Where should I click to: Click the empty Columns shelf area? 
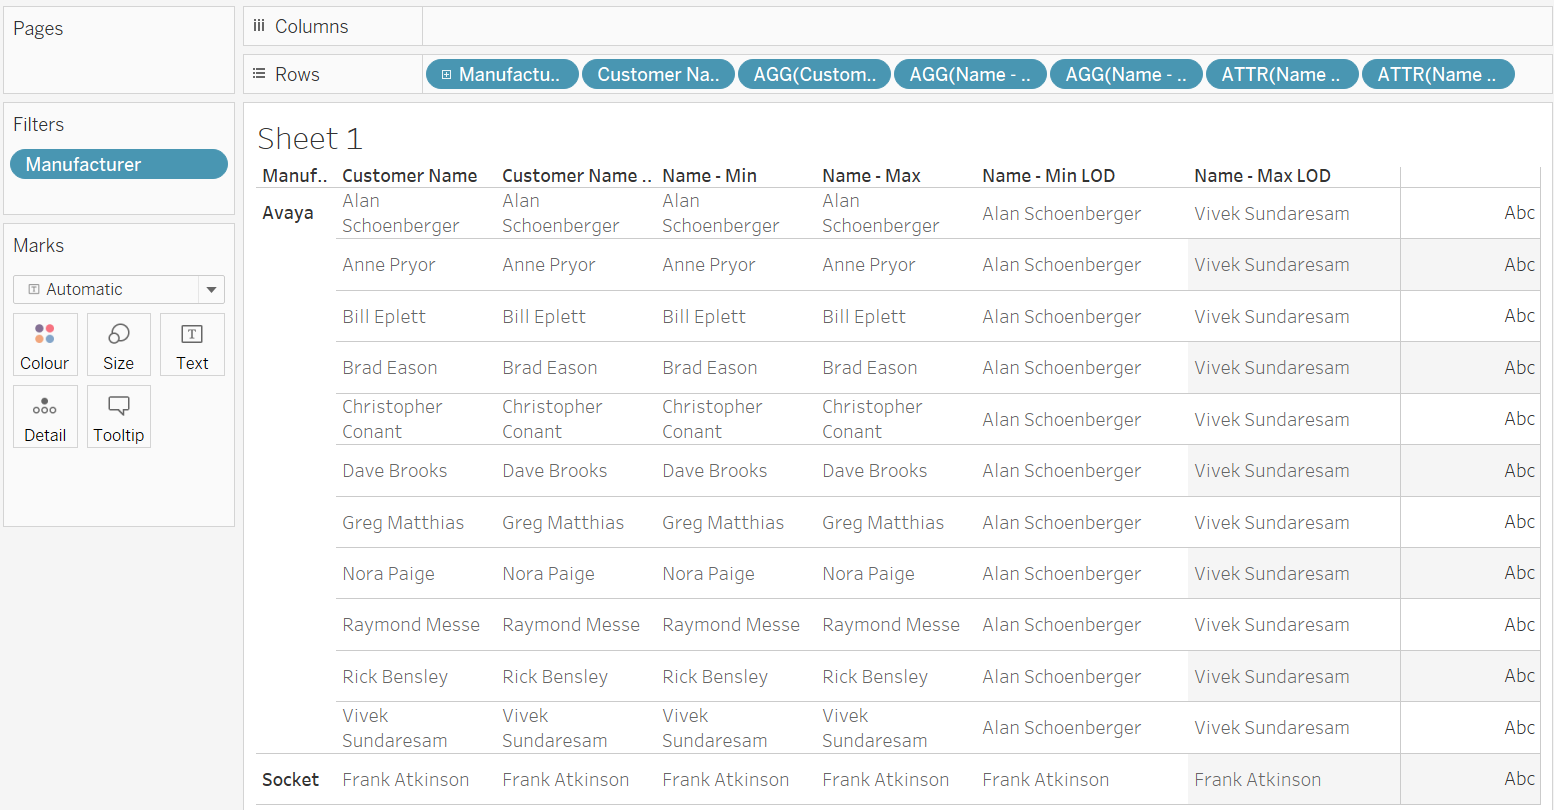click(985, 27)
